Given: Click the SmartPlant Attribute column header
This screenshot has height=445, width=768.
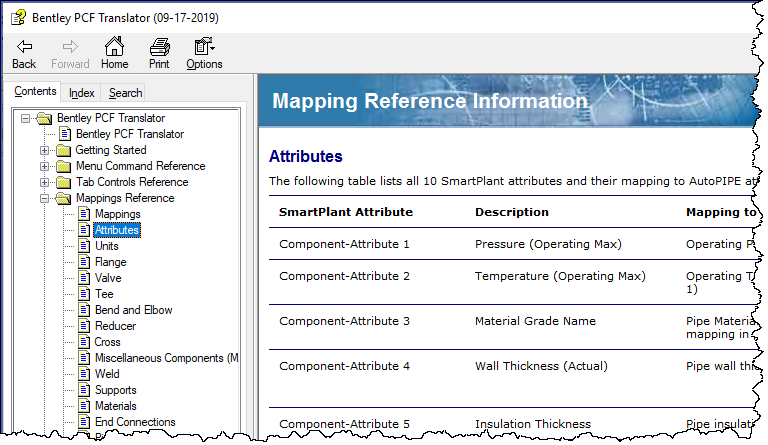Looking at the screenshot, I should (346, 212).
